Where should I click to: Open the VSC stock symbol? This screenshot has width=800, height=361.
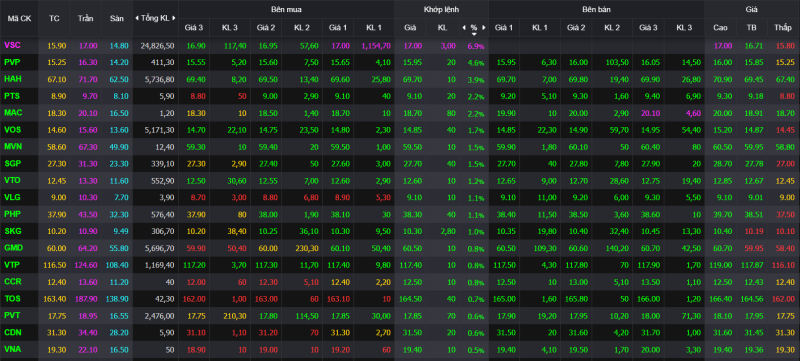click(x=12, y=45)
